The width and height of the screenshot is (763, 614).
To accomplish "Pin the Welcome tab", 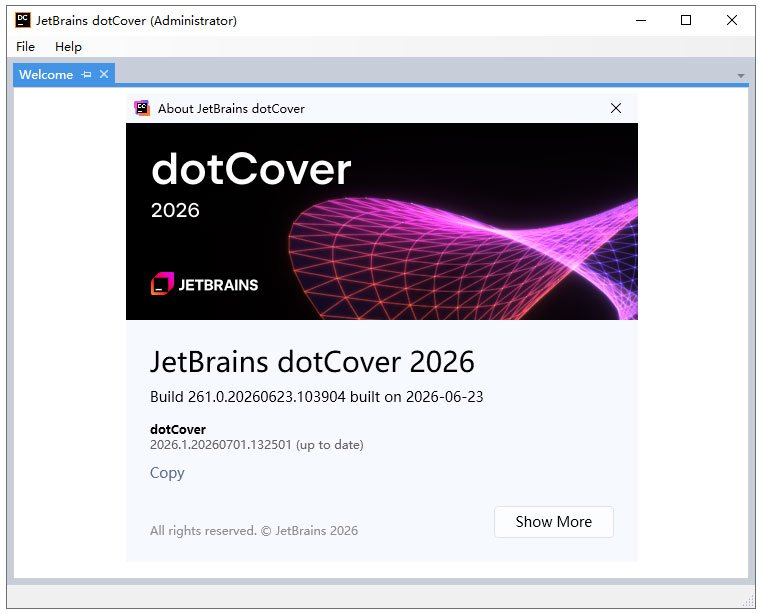I will 87,74.
